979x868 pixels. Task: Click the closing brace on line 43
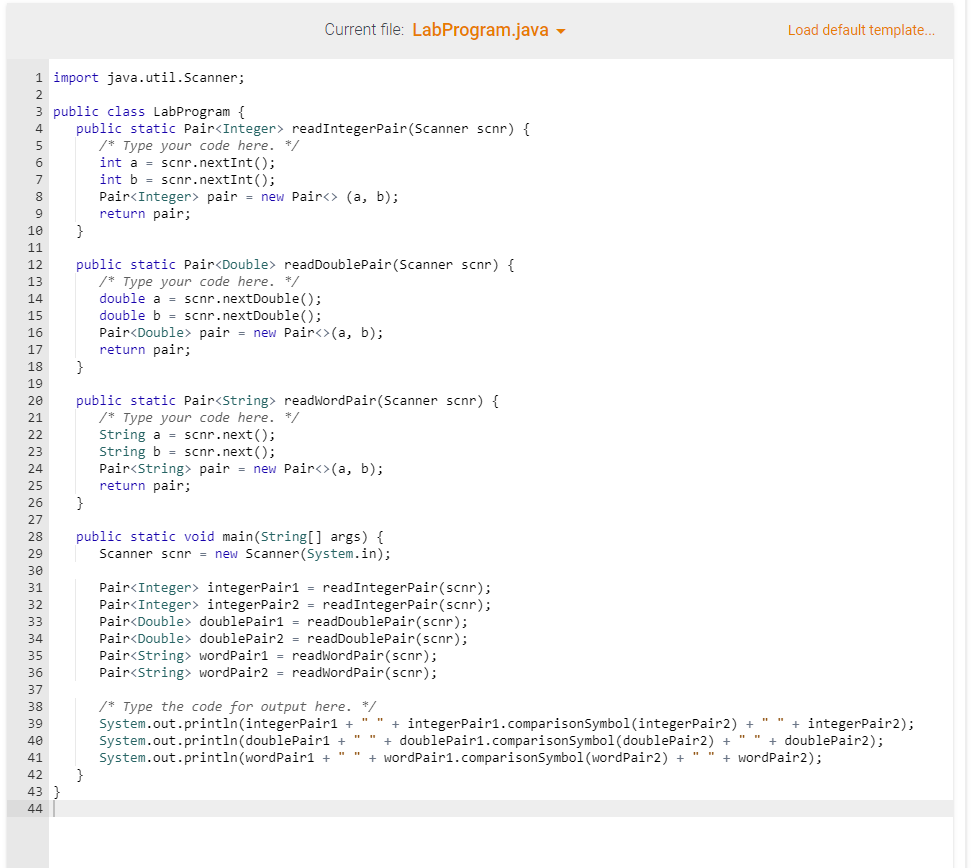(x=57, y=792)
